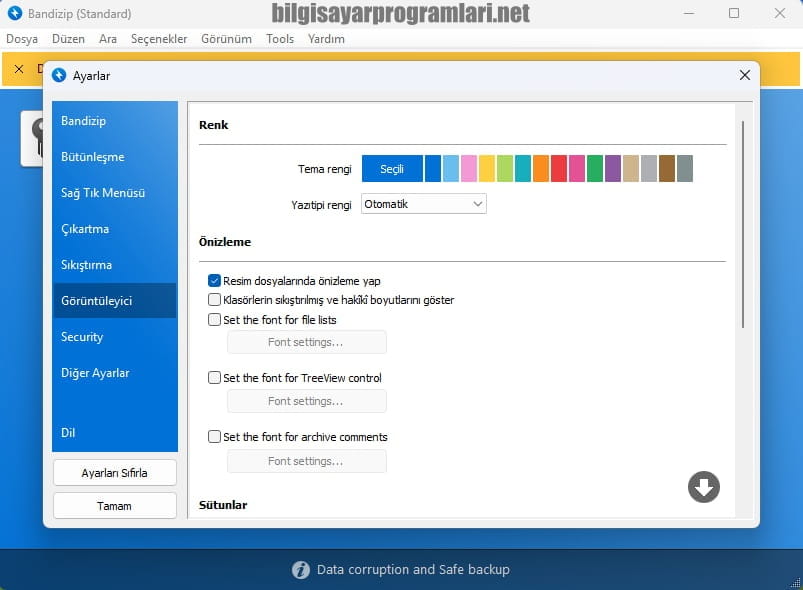
Task: Choose the slate gray theme color swatch
Action: click(x=685, y=168)
